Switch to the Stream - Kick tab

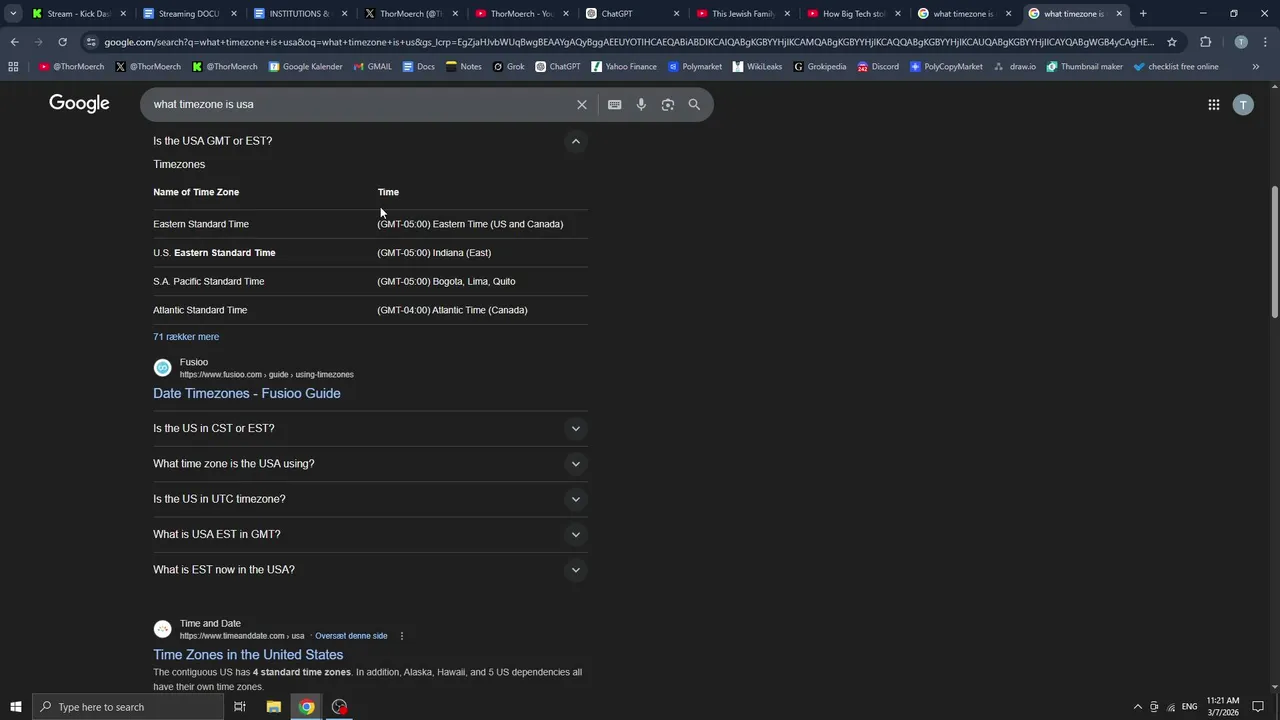pyautogui.click(x=79, y=14)
